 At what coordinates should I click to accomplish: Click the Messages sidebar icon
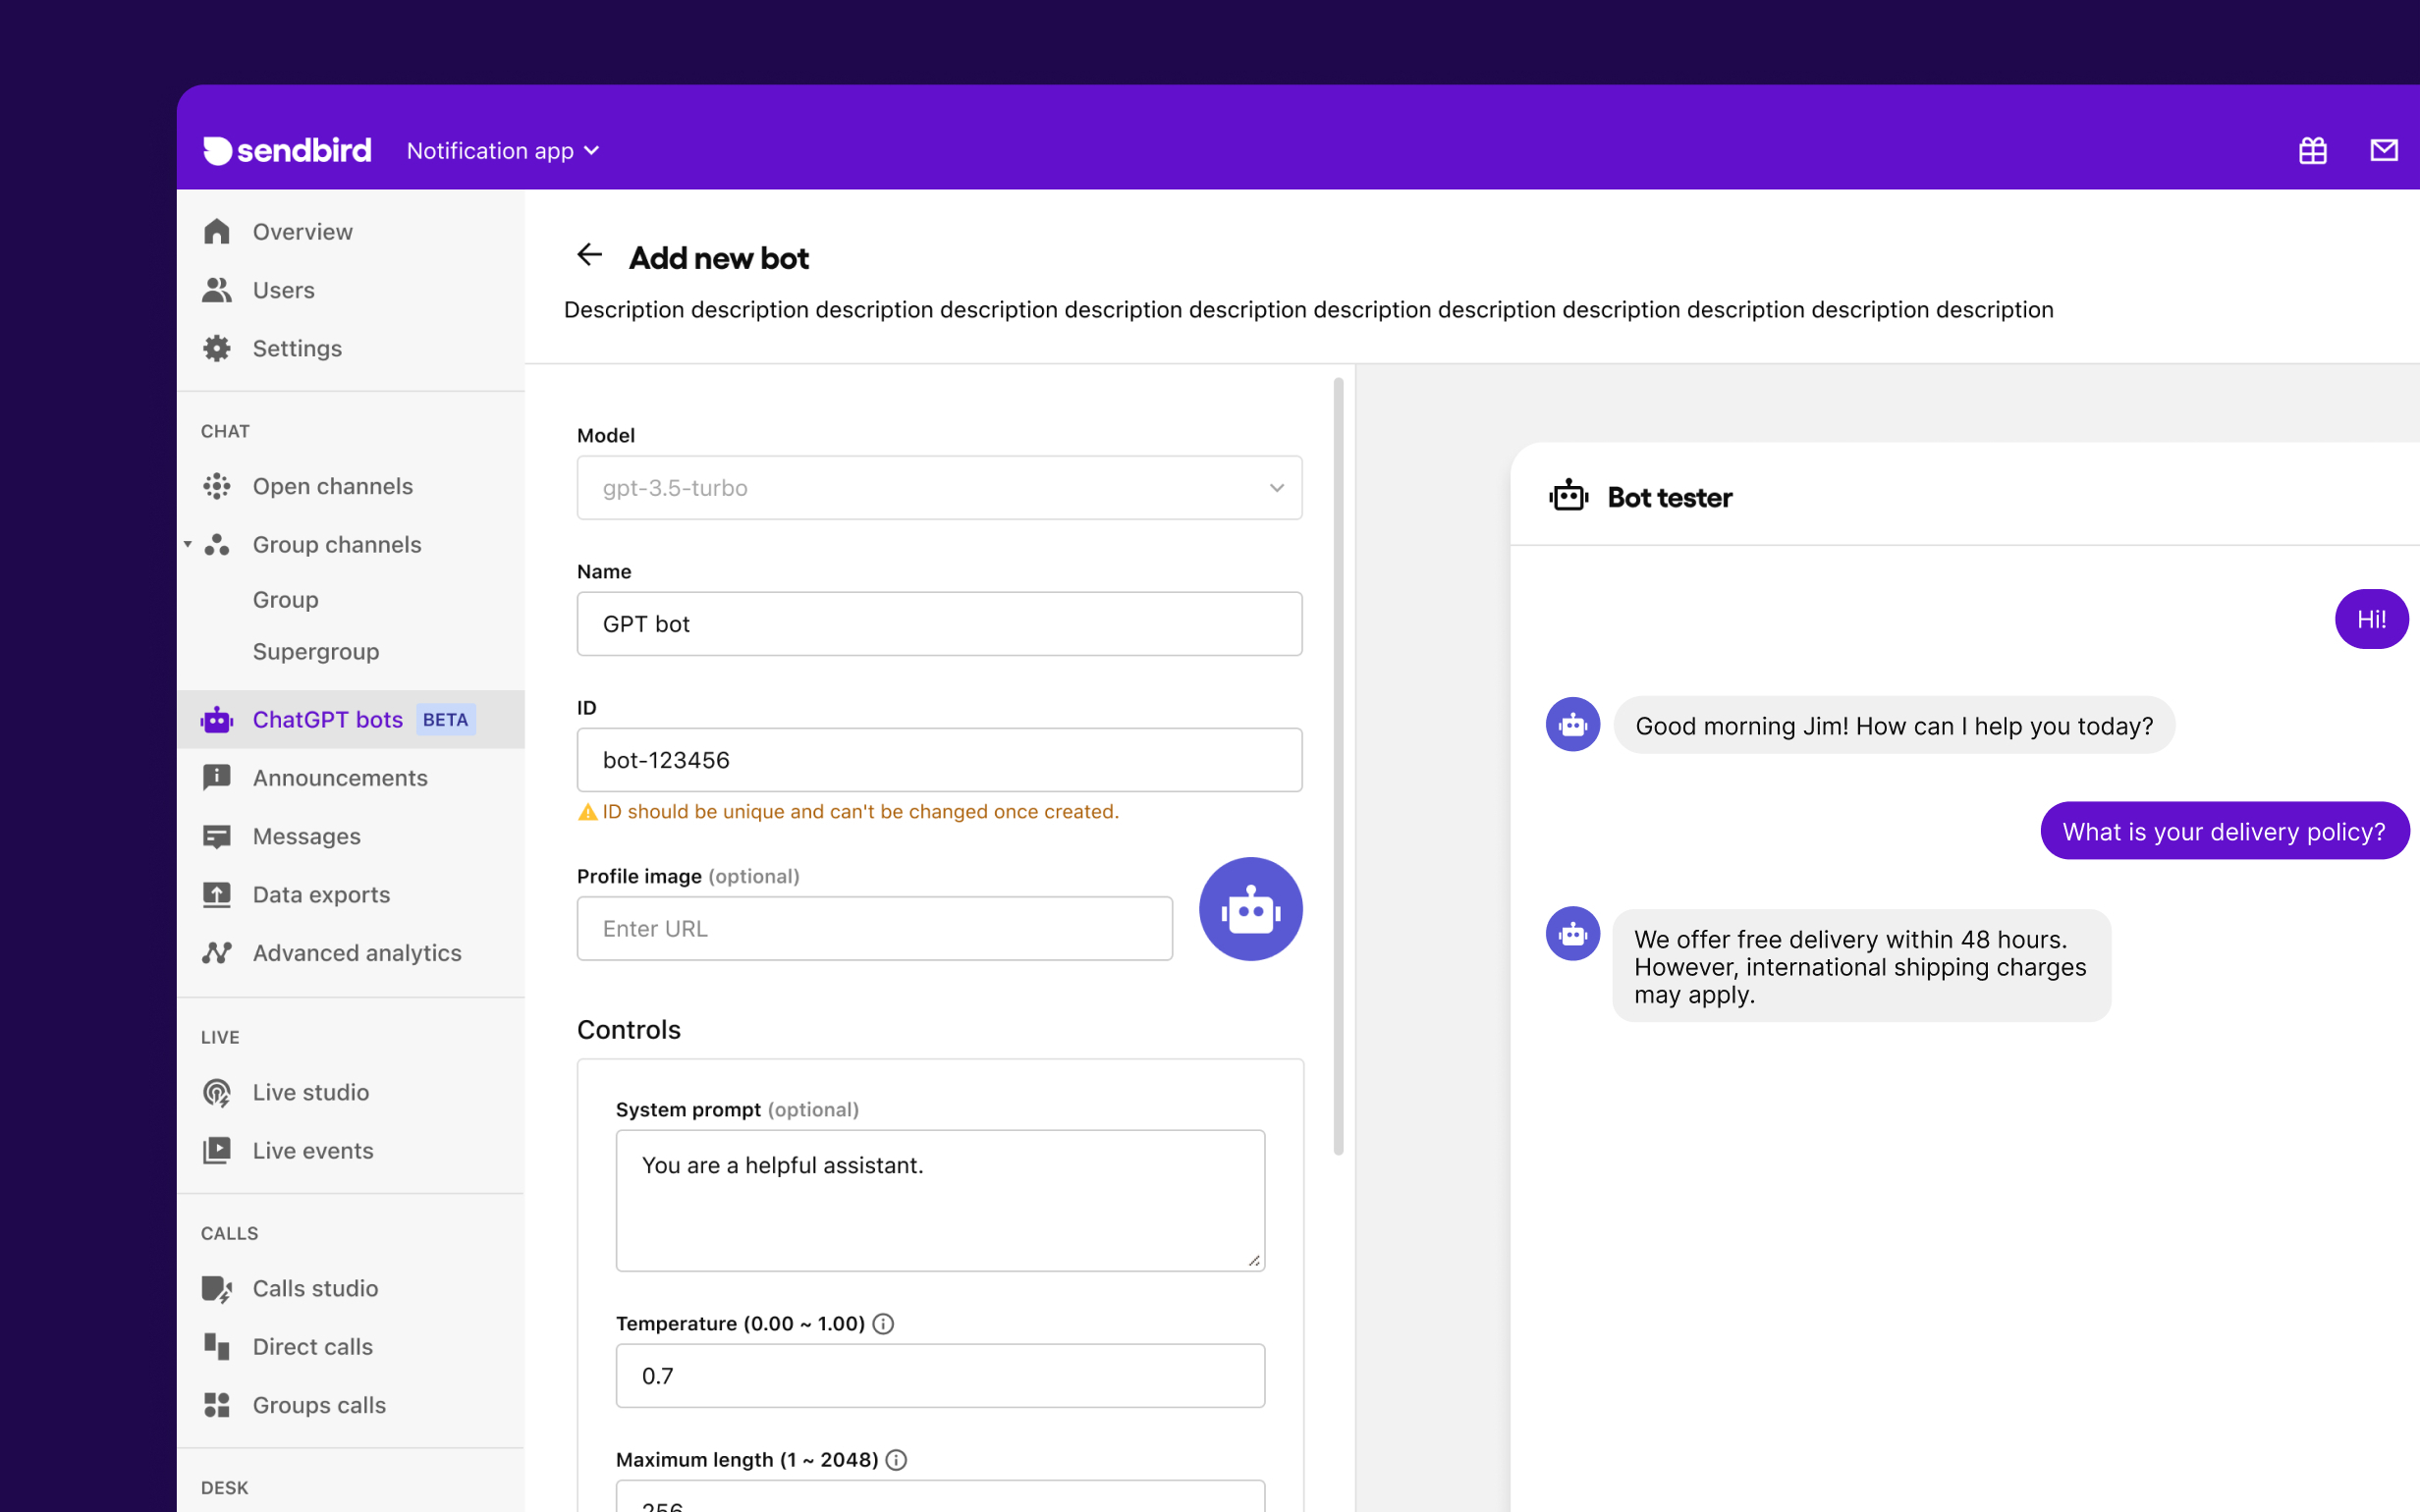tap(217, 836)
